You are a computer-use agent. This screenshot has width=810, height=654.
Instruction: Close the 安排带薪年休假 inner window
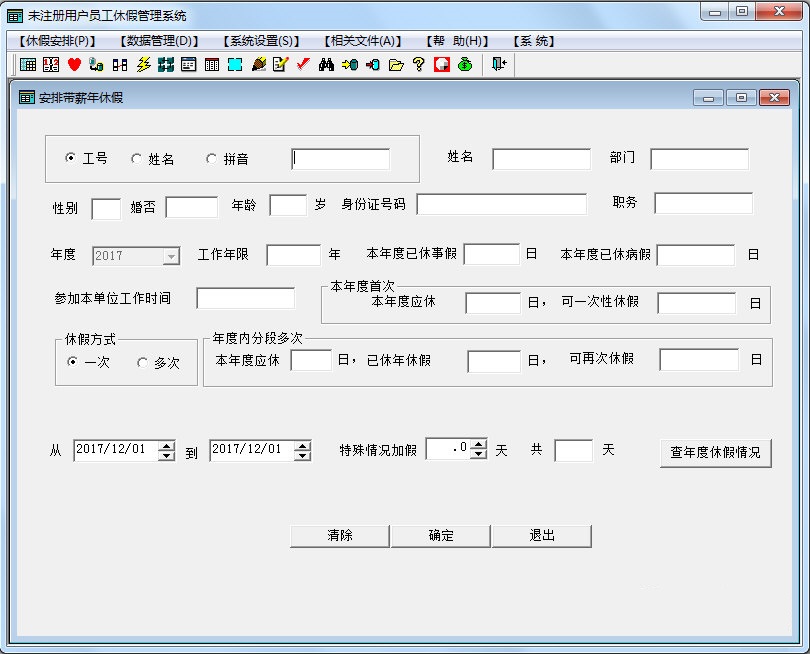tap(774, 97)
